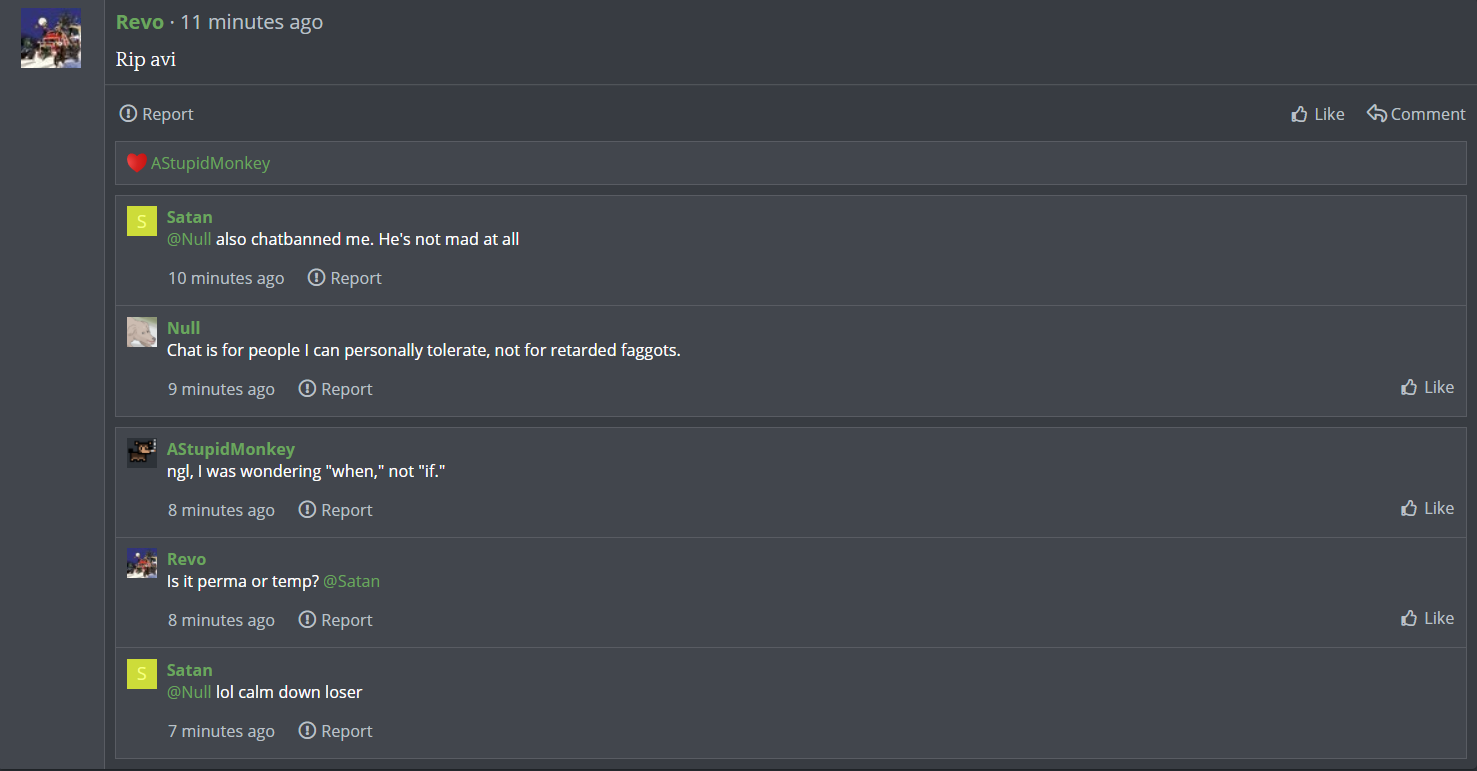Report Satan's "calm down loser" comment
Image resolution: width=1477 pixels, height=771 pixels.
[336, 731]
